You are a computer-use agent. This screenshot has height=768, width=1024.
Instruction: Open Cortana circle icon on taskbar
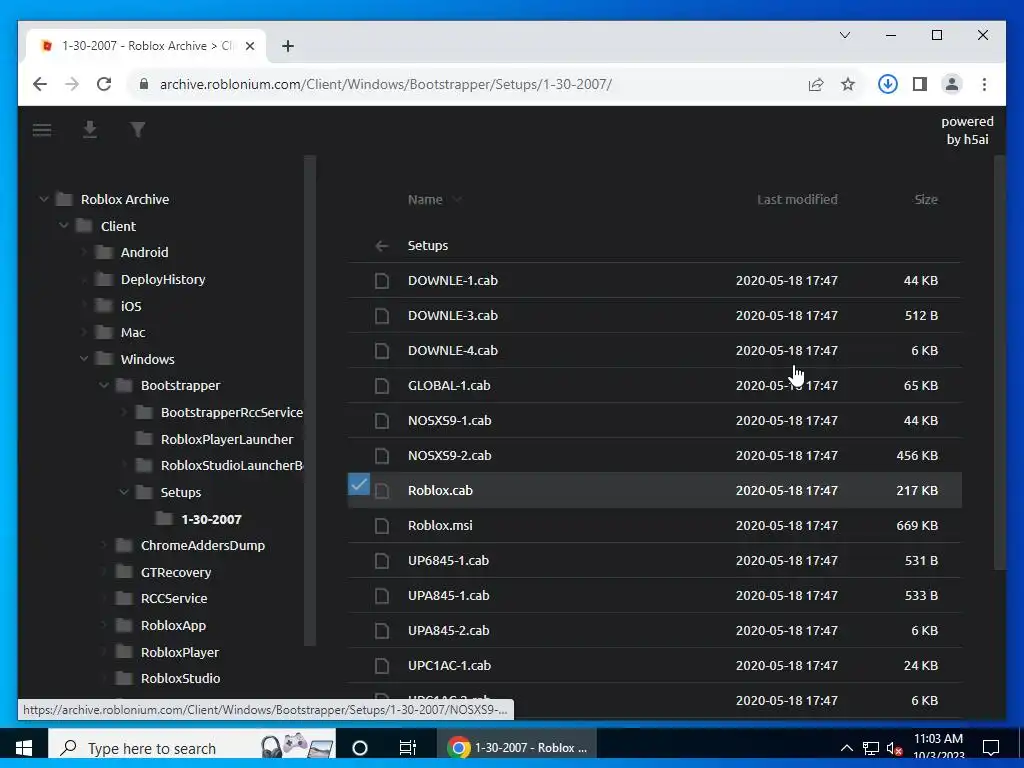click(360, 748)
